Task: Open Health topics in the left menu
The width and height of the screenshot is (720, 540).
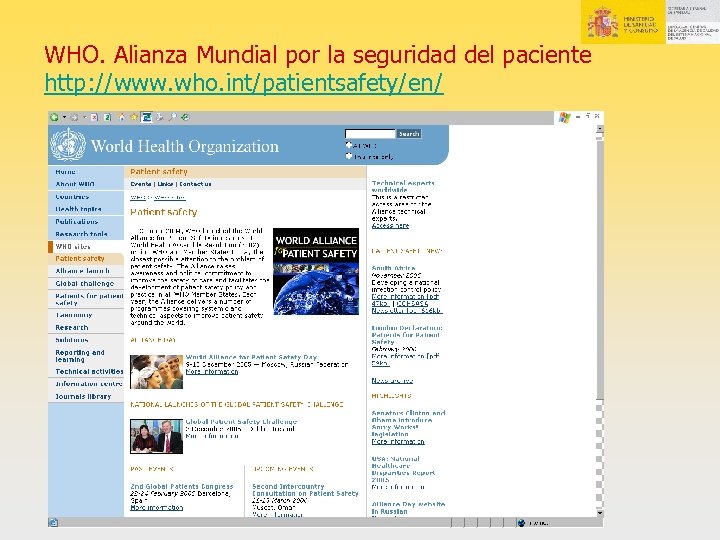Action: coord(78,209)
